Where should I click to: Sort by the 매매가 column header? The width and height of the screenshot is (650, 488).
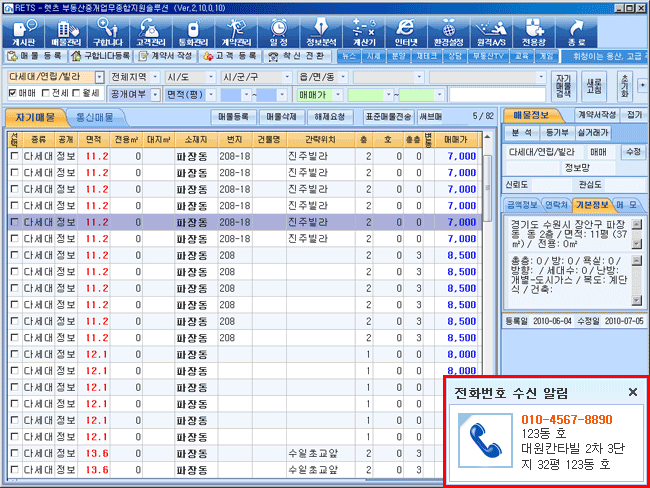click(x=456, y=140)
